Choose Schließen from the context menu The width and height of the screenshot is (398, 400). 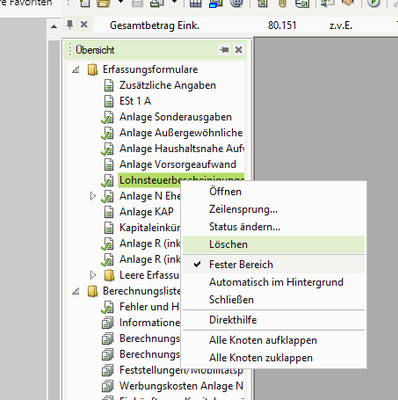(x=274, y=300)
